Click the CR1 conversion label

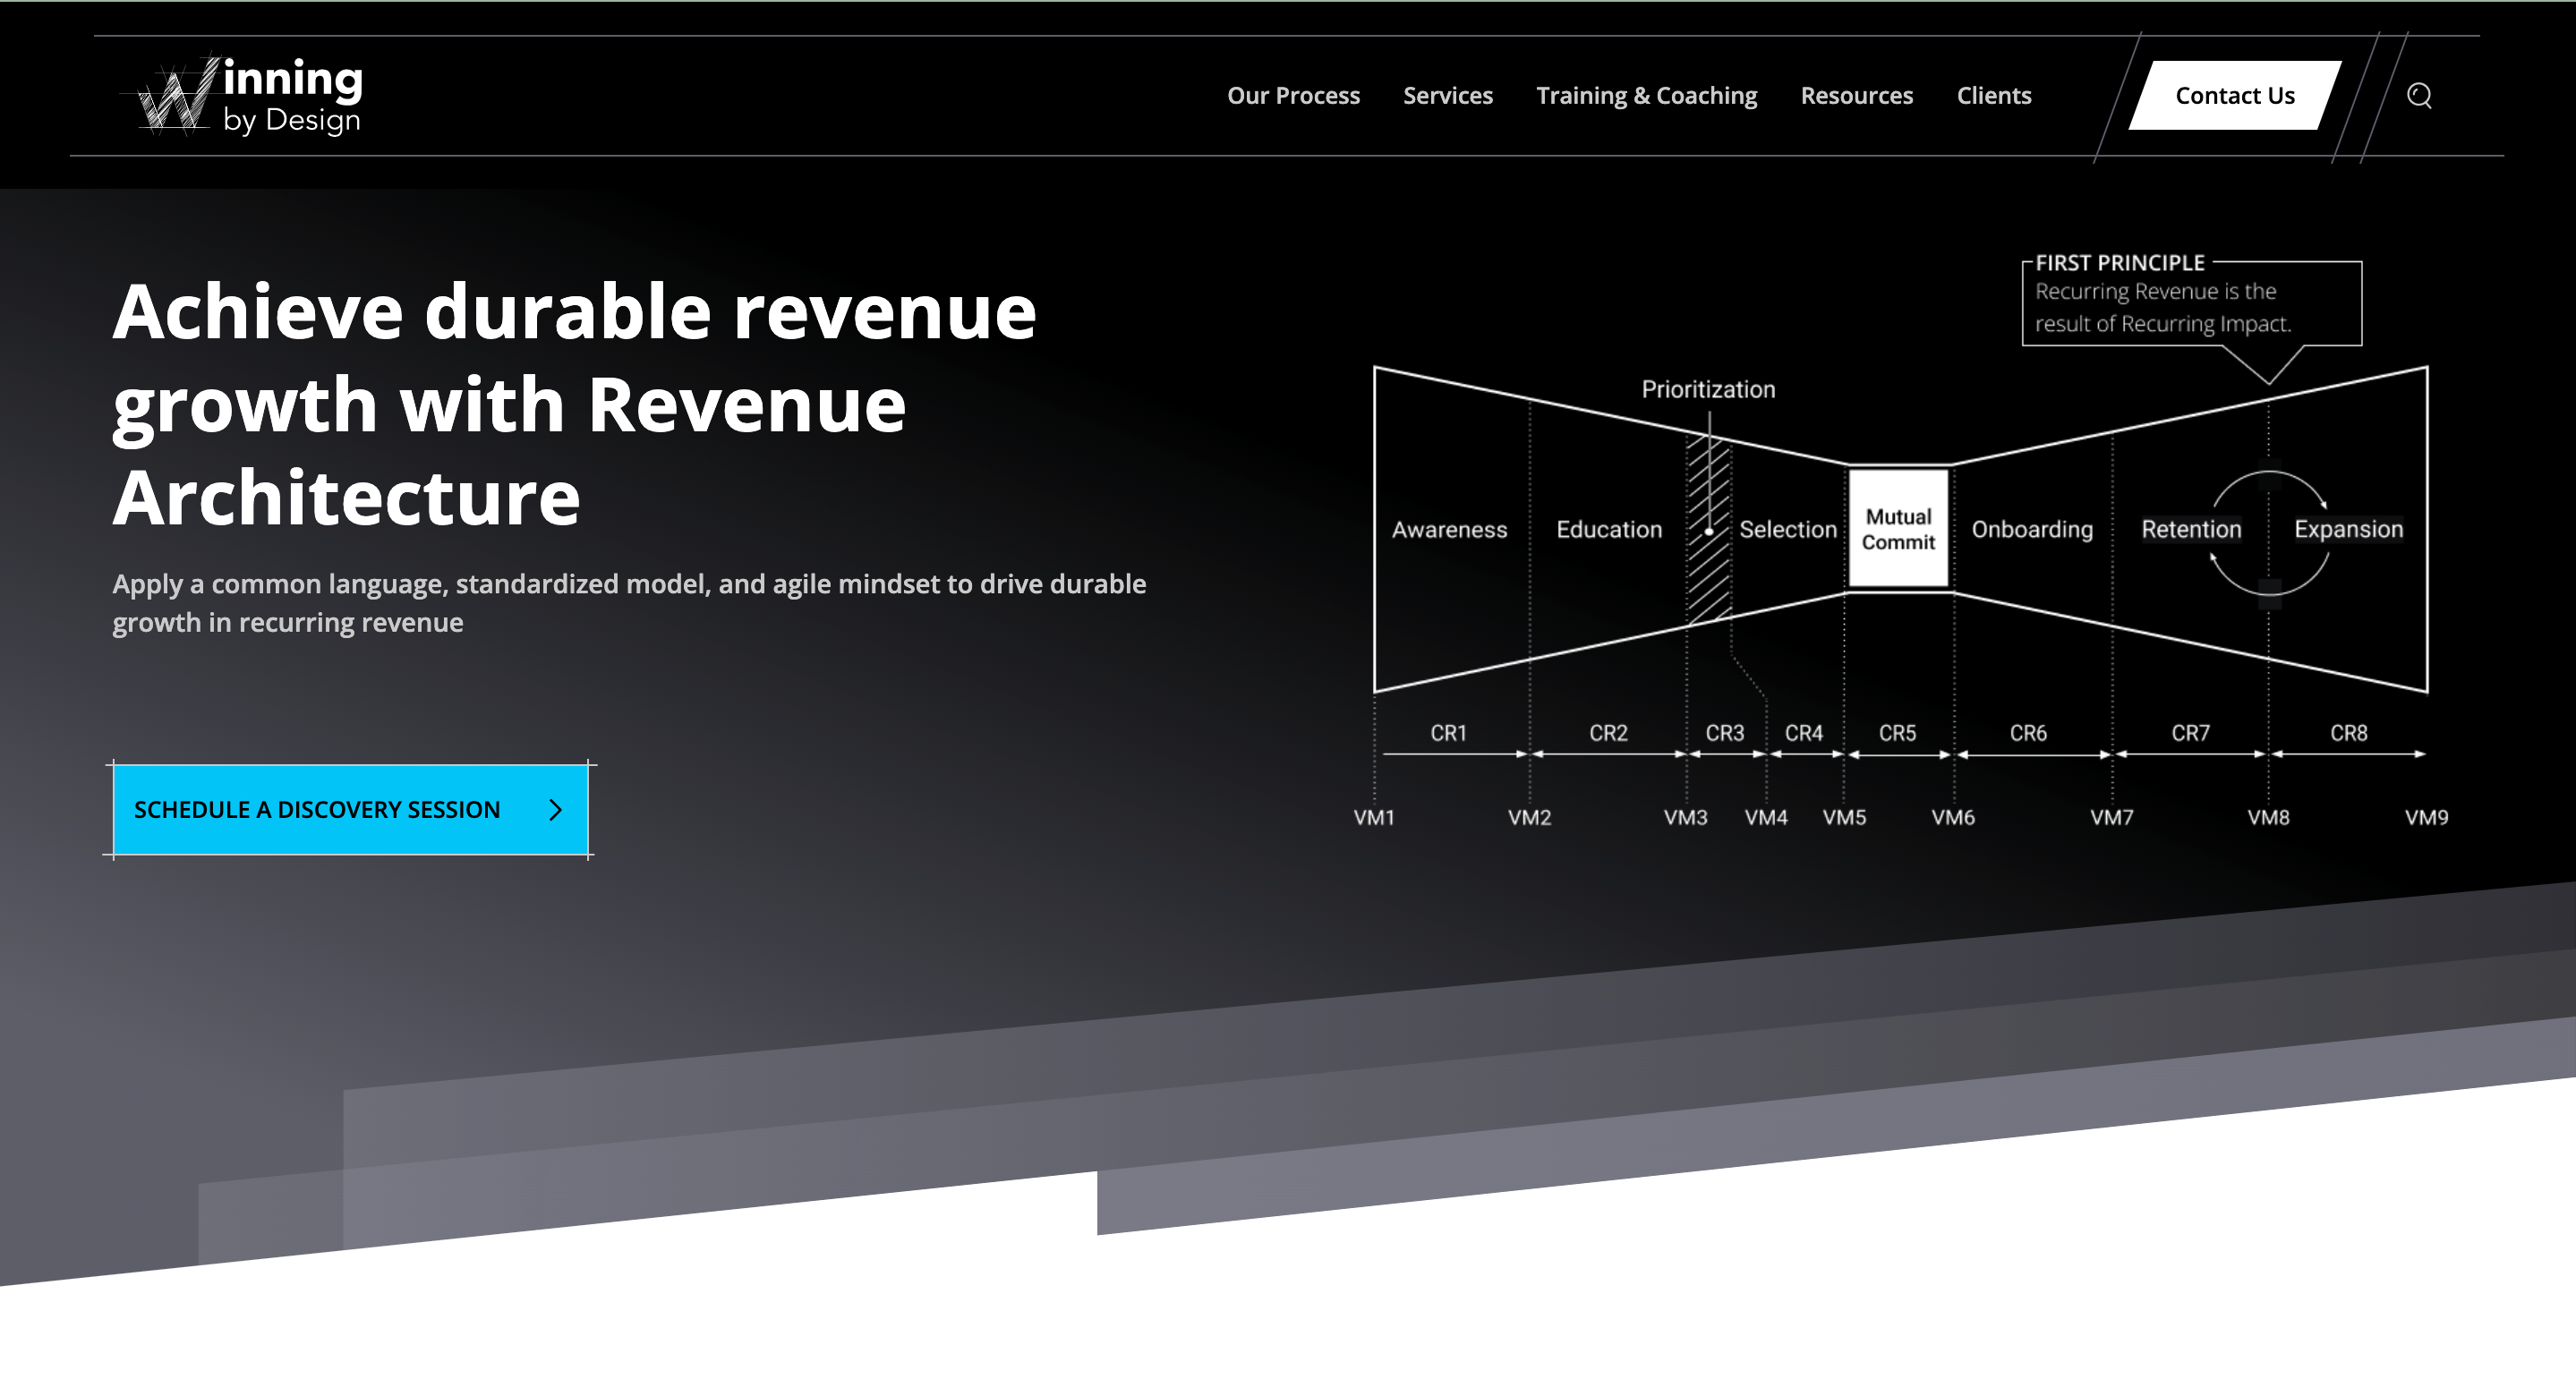point(1448,733)
